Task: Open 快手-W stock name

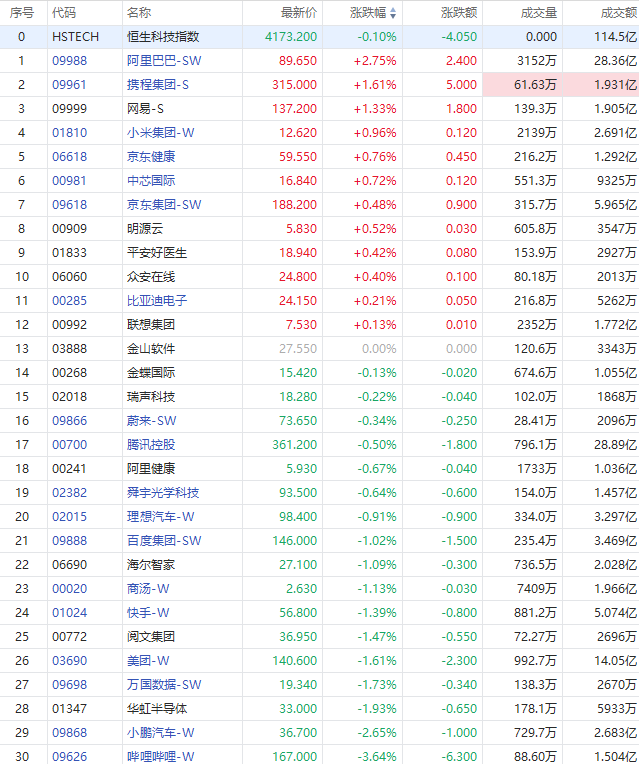Action: [x=148, y=612]
